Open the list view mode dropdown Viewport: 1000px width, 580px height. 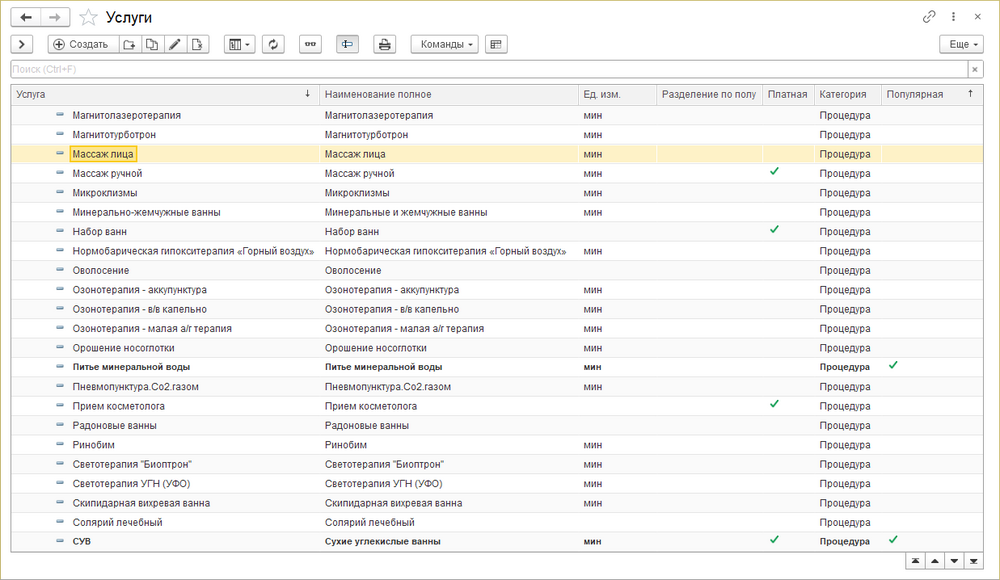click(x=239, y=44)
